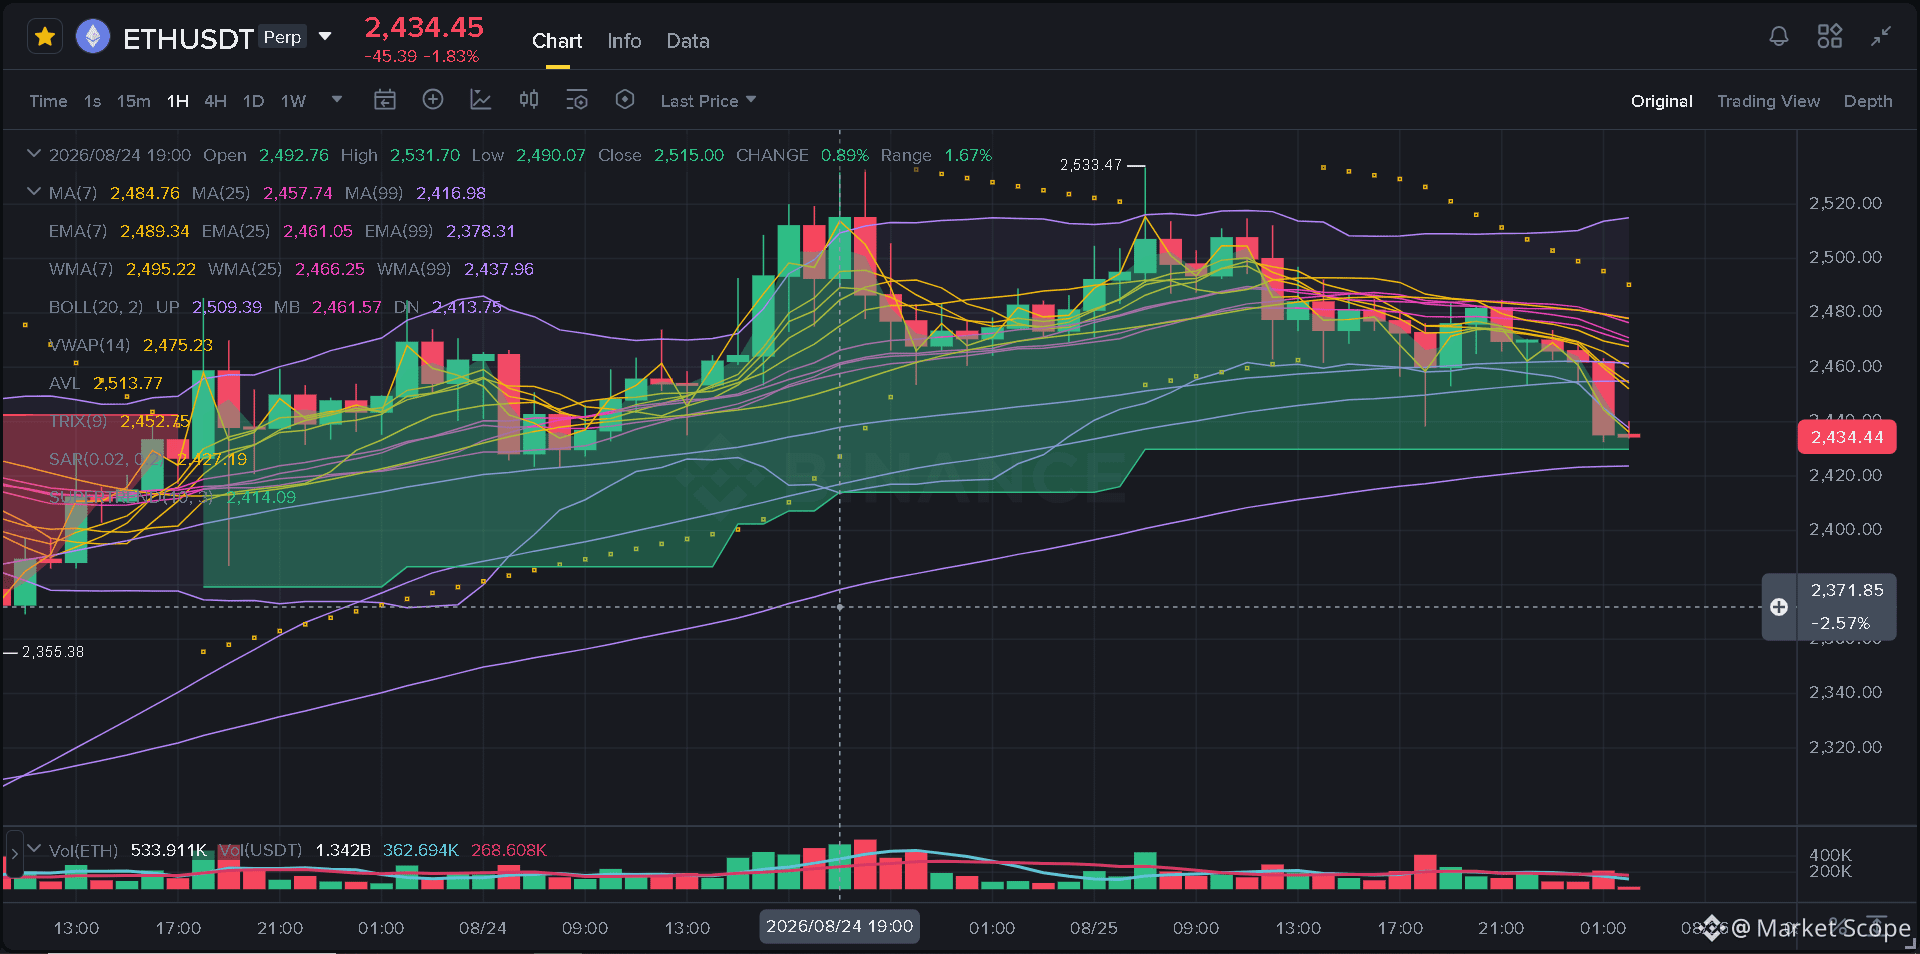
Task: Switch to the Data tab
Action: point(688,41)
